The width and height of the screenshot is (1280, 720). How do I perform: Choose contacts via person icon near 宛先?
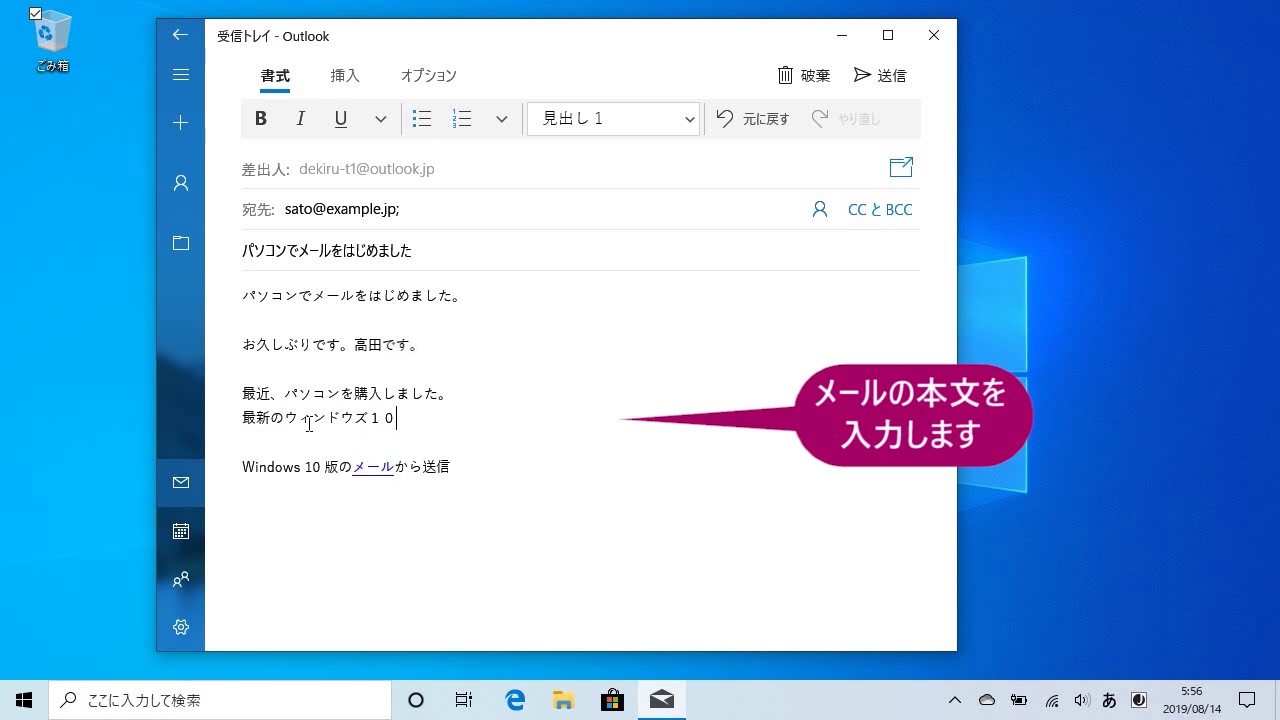[820, 210]
